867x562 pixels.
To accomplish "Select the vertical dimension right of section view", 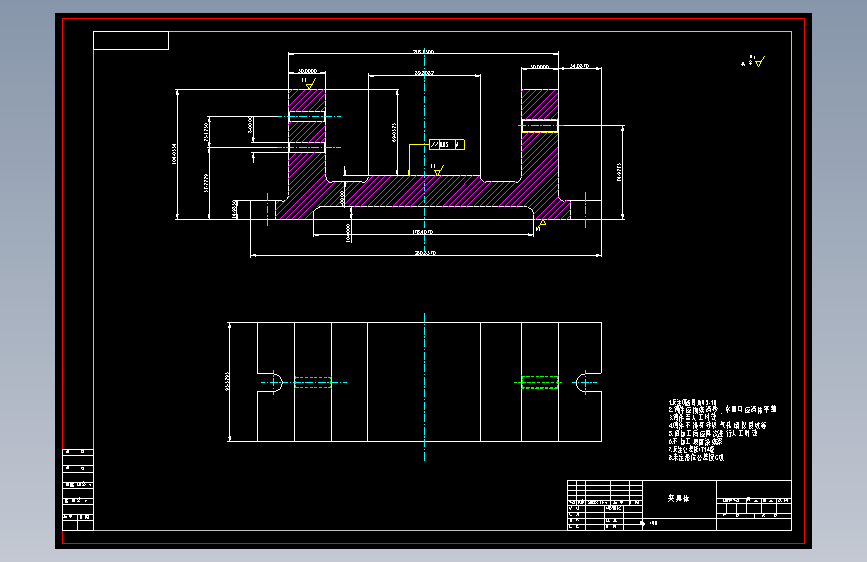I will tap(620, 172).
